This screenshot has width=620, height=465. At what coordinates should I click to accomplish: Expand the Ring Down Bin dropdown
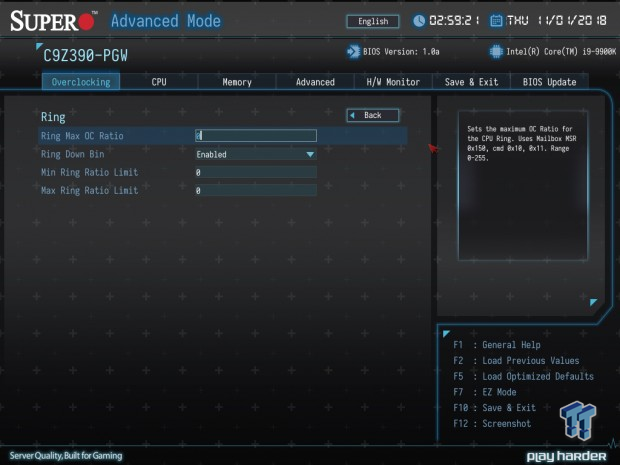(x=256, y=154)
